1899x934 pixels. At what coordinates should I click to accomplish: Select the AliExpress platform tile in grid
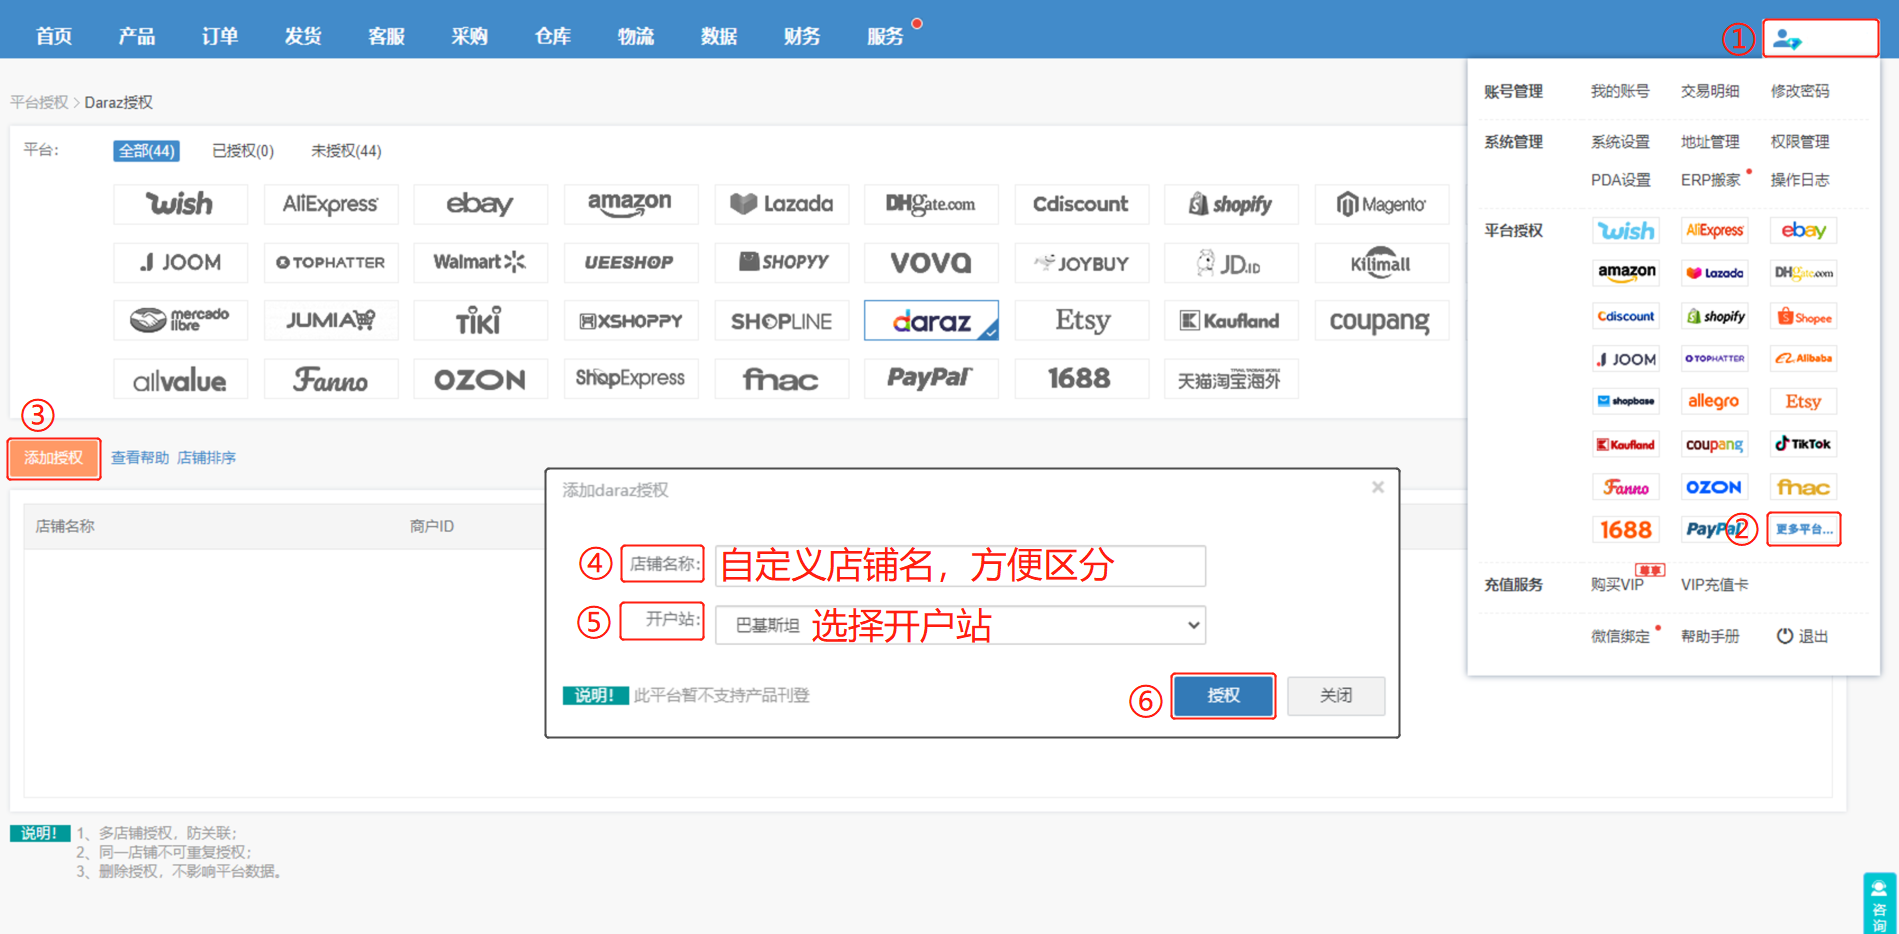pos(330,204)
